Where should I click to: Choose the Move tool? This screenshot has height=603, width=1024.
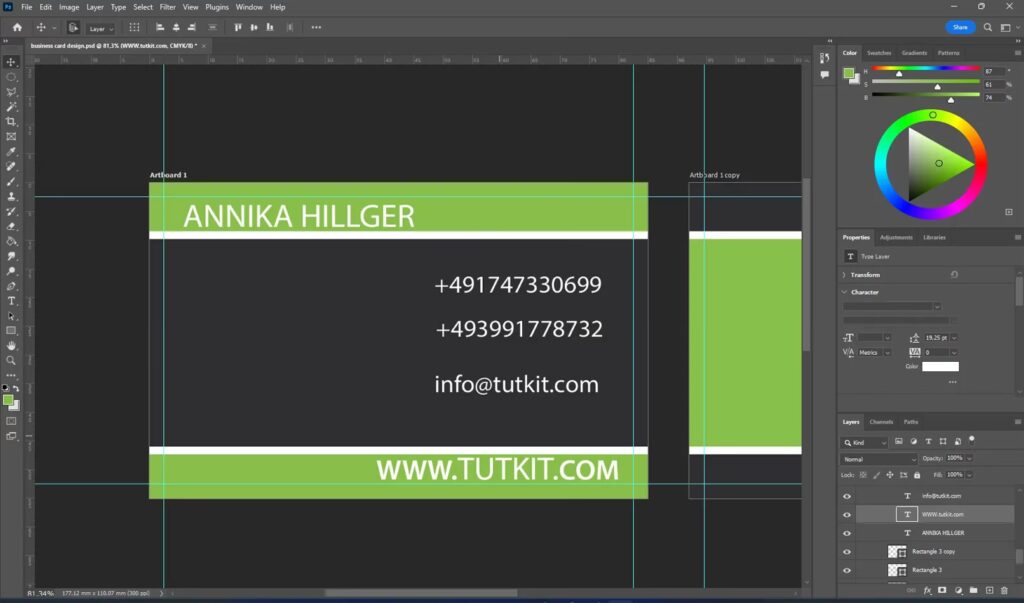coord(12,62)
